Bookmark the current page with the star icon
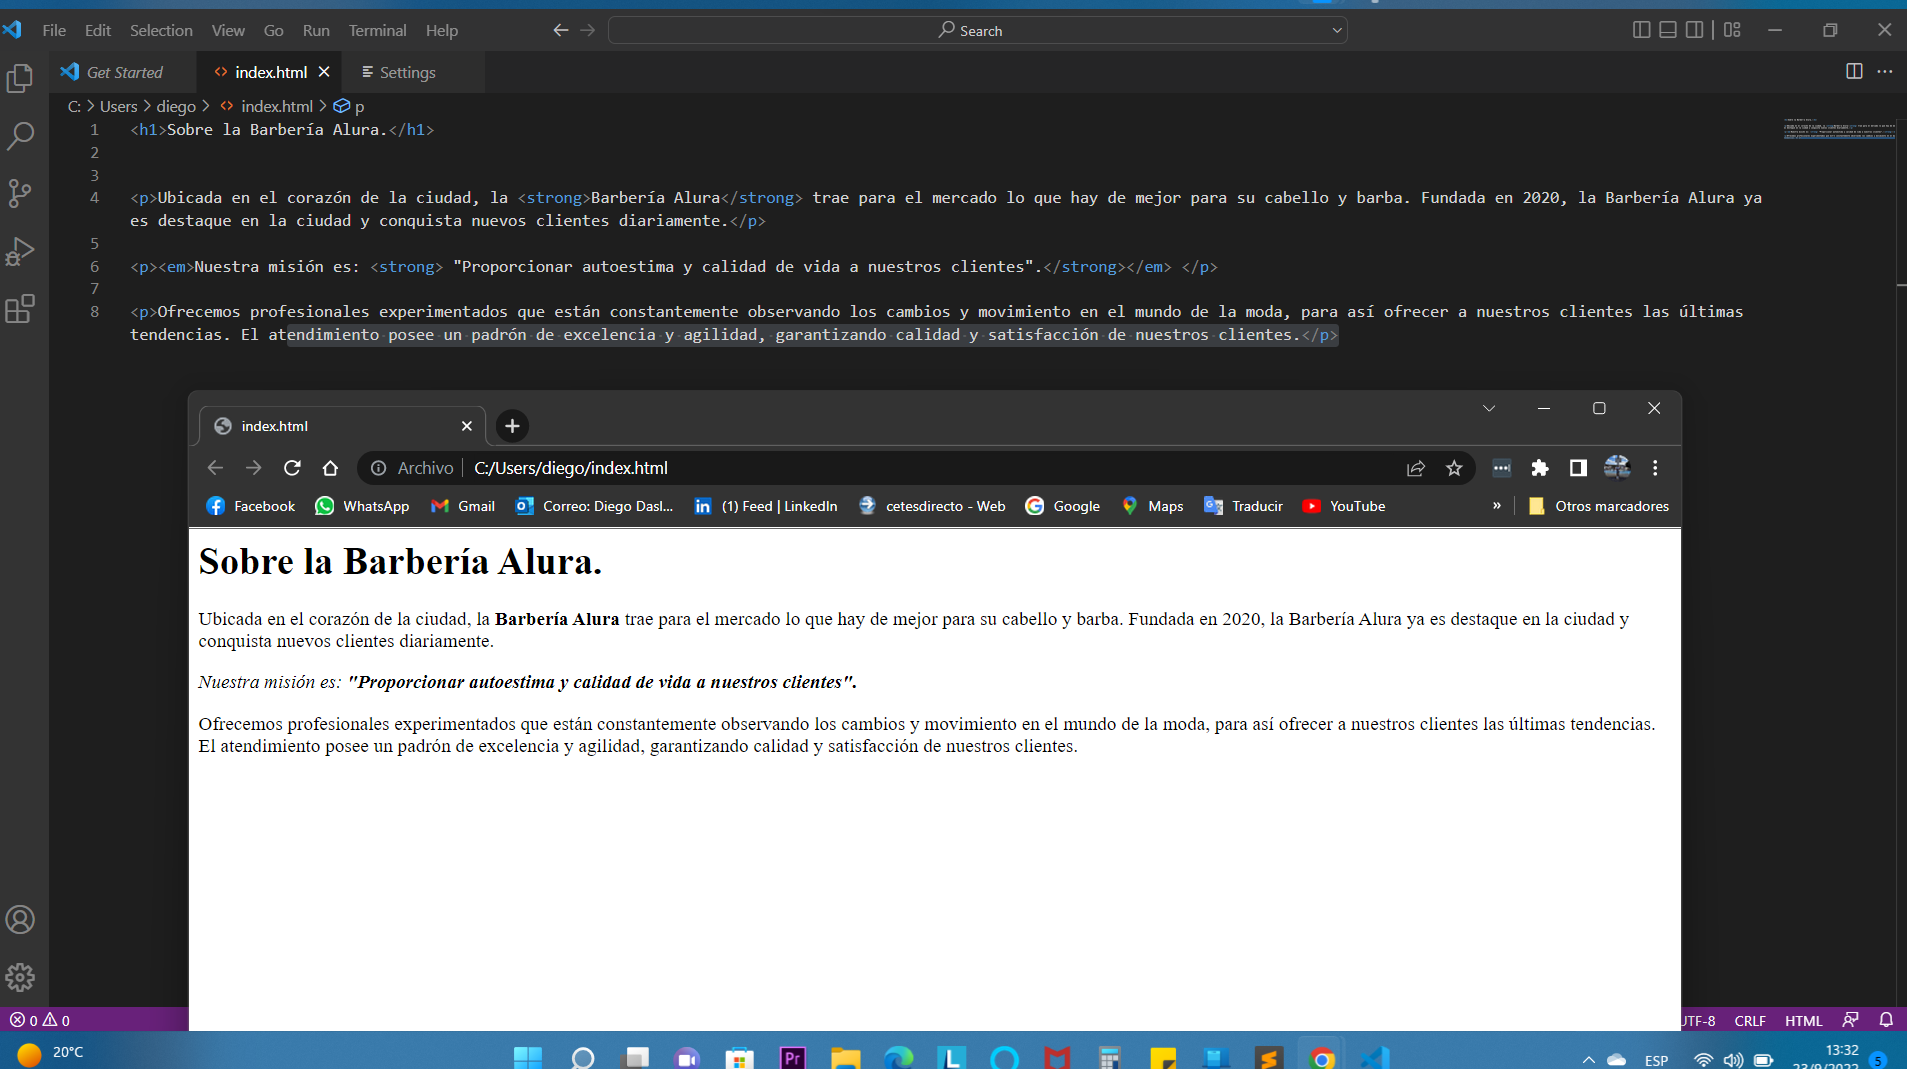This screenshot has height=1069, width=1907. click(1454, 468)
